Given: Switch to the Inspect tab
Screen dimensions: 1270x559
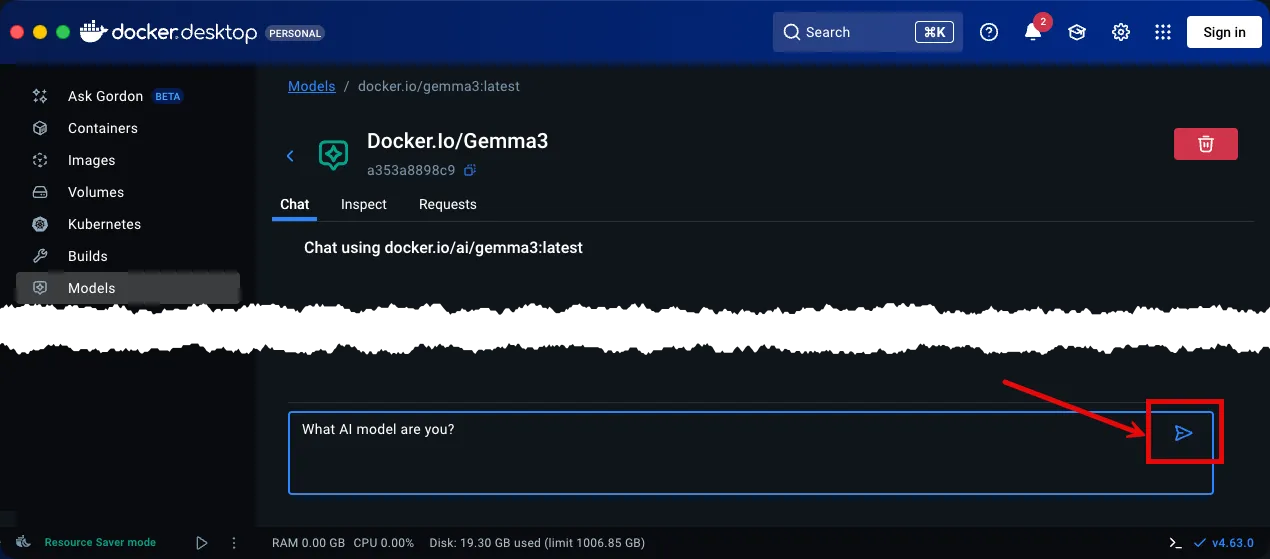Looking at the screenshot, I should click(x=364, y=204).
